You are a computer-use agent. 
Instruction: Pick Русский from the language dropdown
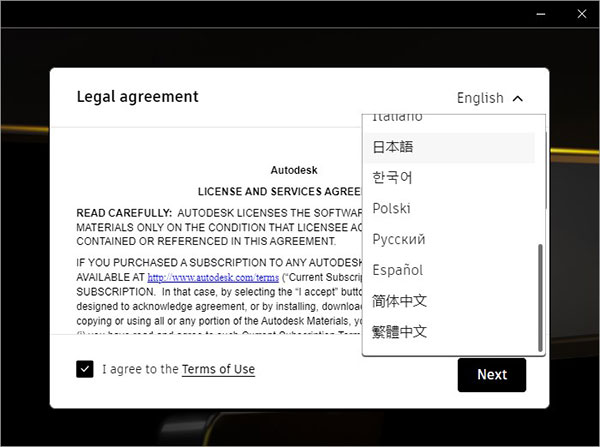(x=449, y=240)
